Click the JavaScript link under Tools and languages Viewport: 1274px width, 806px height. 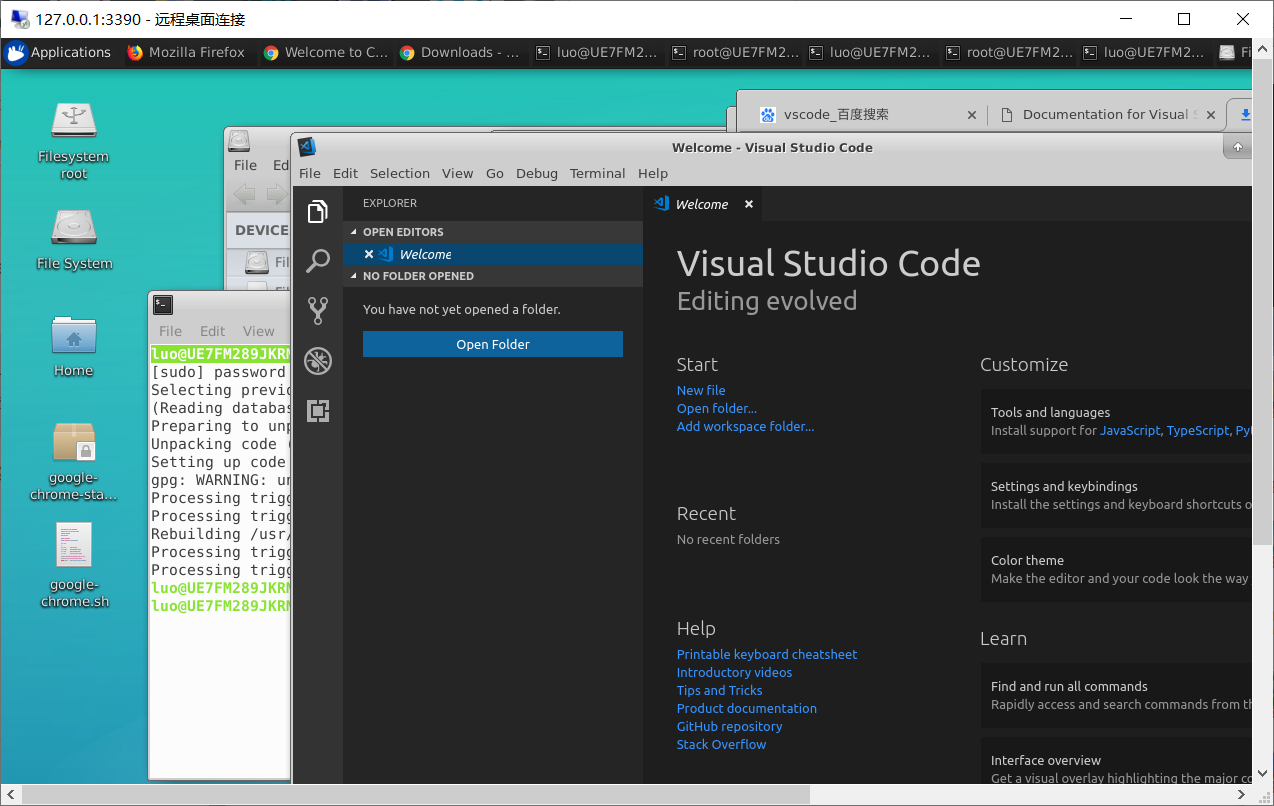[x=1130, y=430]
